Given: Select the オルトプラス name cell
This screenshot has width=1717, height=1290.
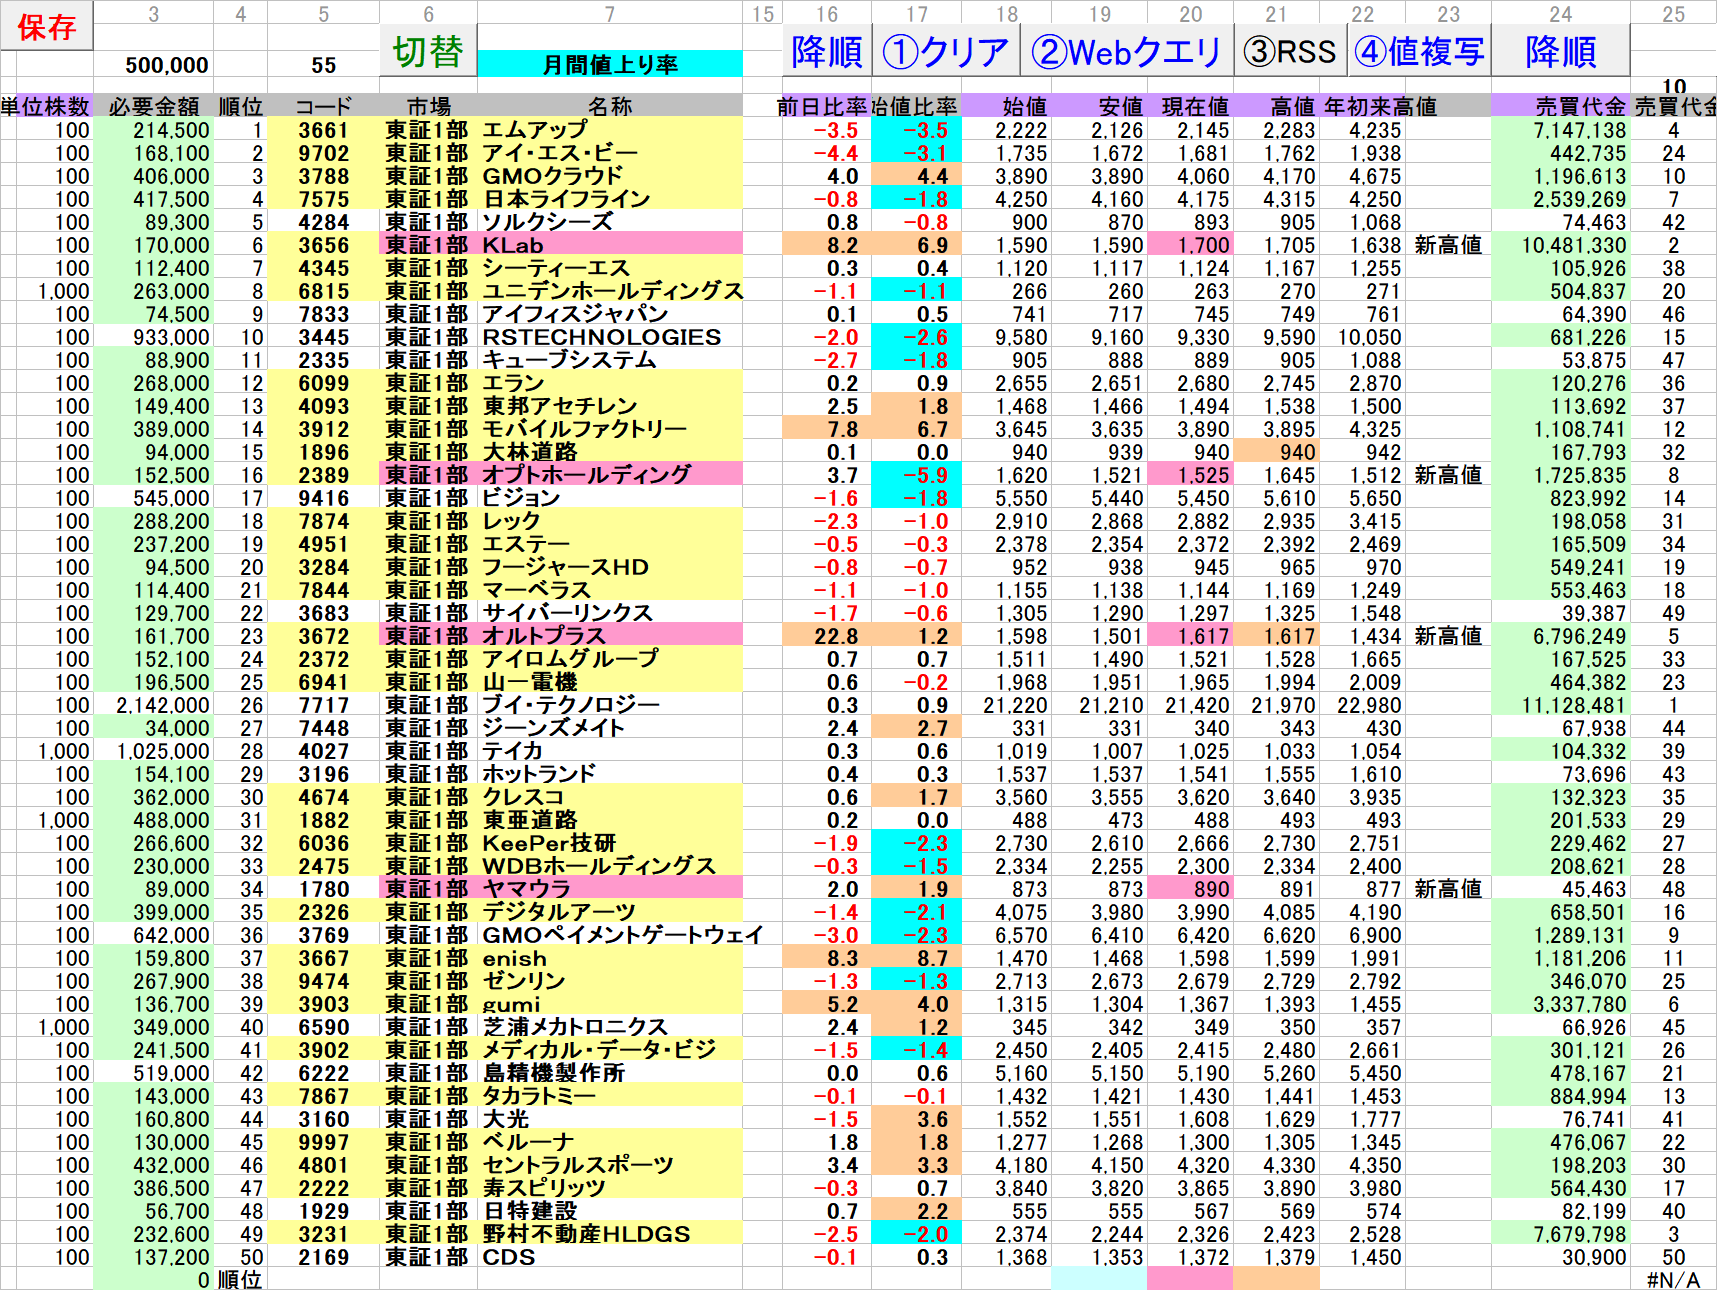Looking at the screenshot, I should (610, 636).
